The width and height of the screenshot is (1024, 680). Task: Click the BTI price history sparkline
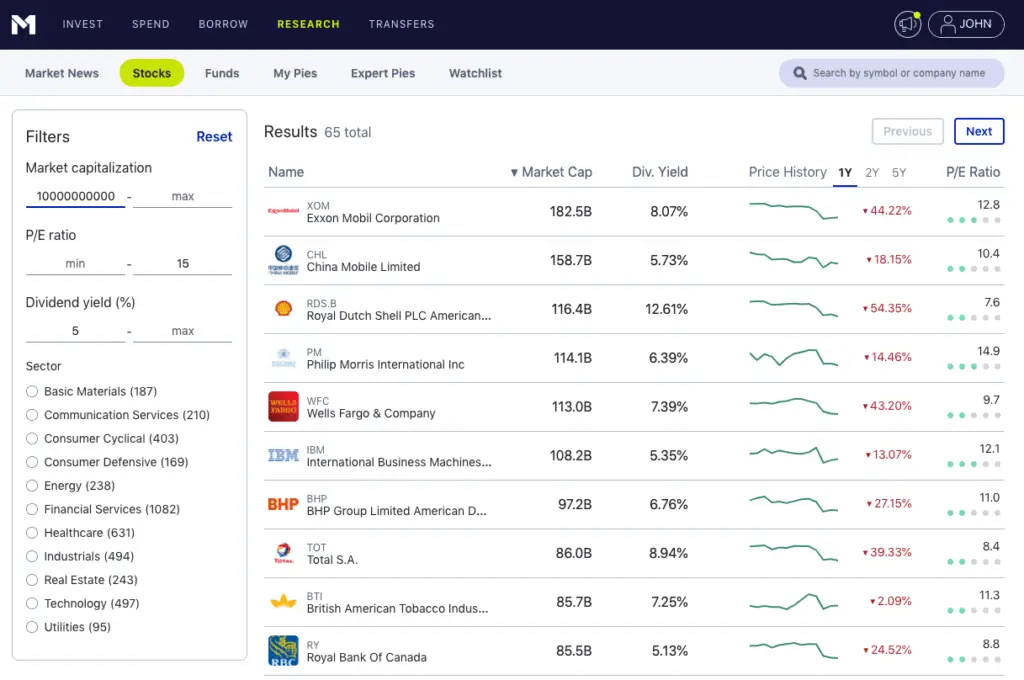793,602
